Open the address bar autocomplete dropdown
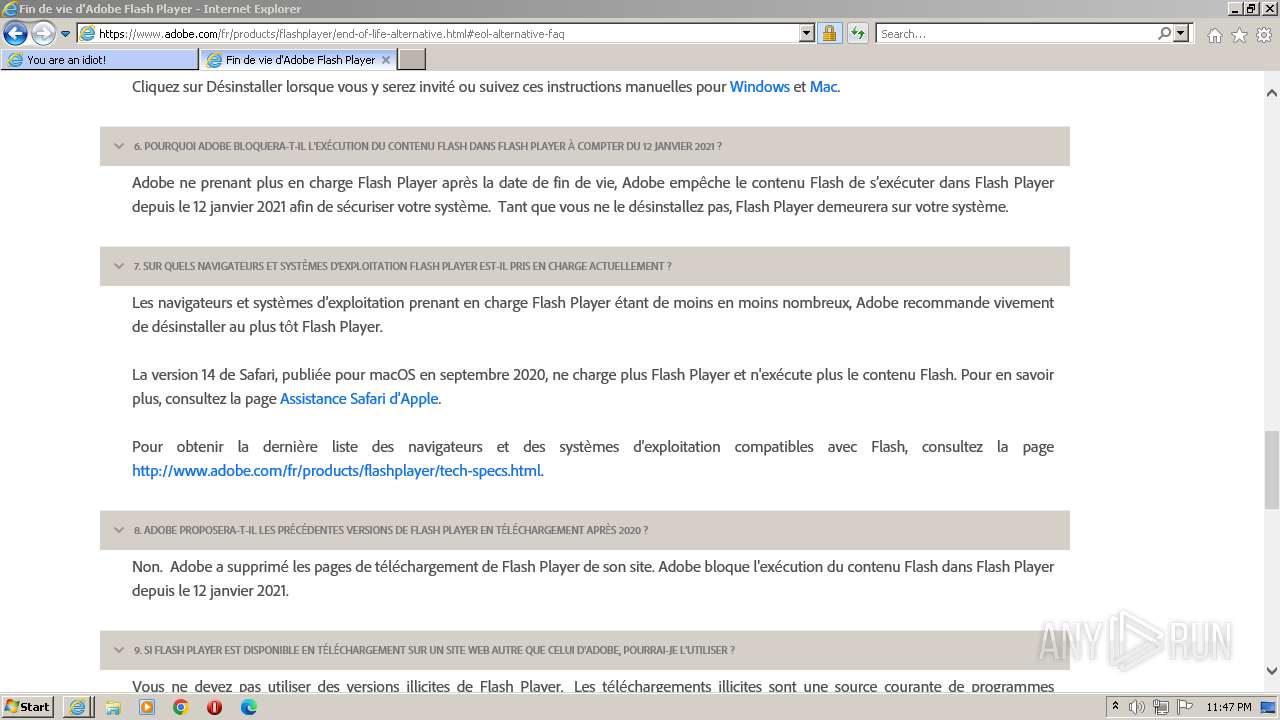This screenshot has width=1280, height=720. tap(807, 33)
